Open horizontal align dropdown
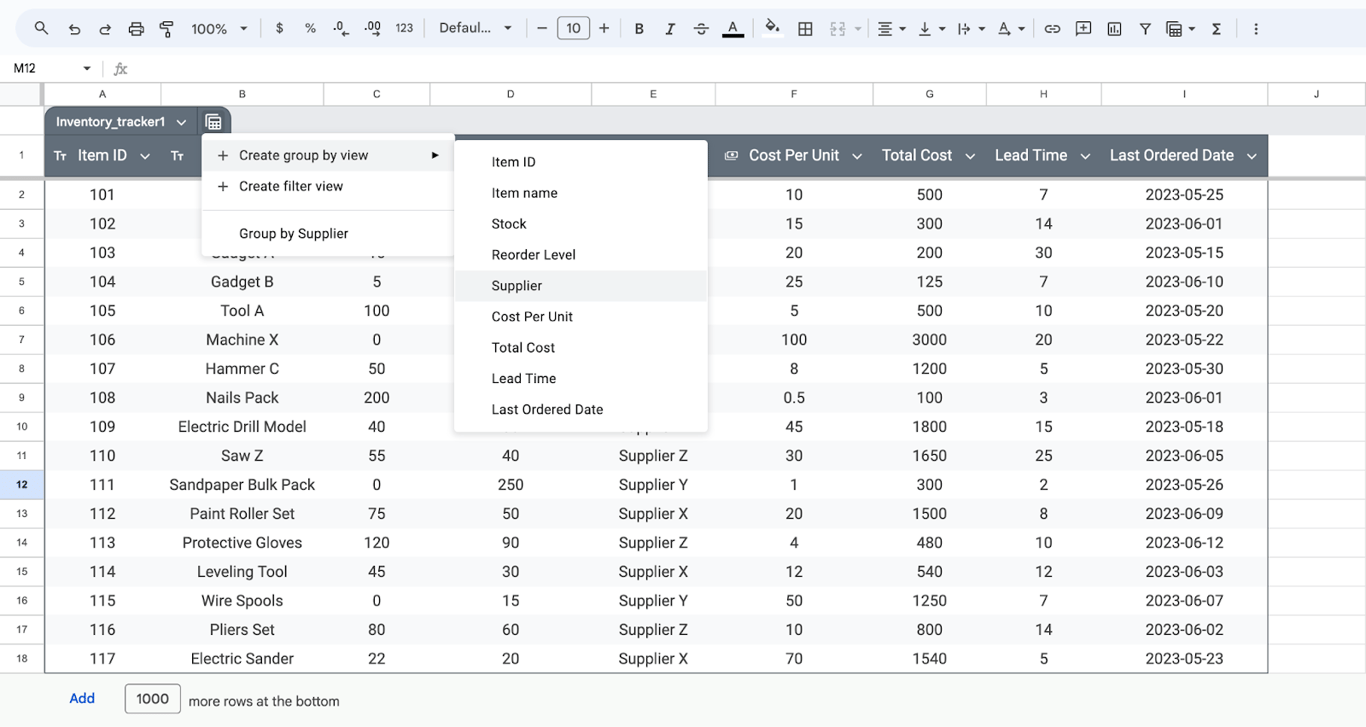 click(x=891, y=29)
